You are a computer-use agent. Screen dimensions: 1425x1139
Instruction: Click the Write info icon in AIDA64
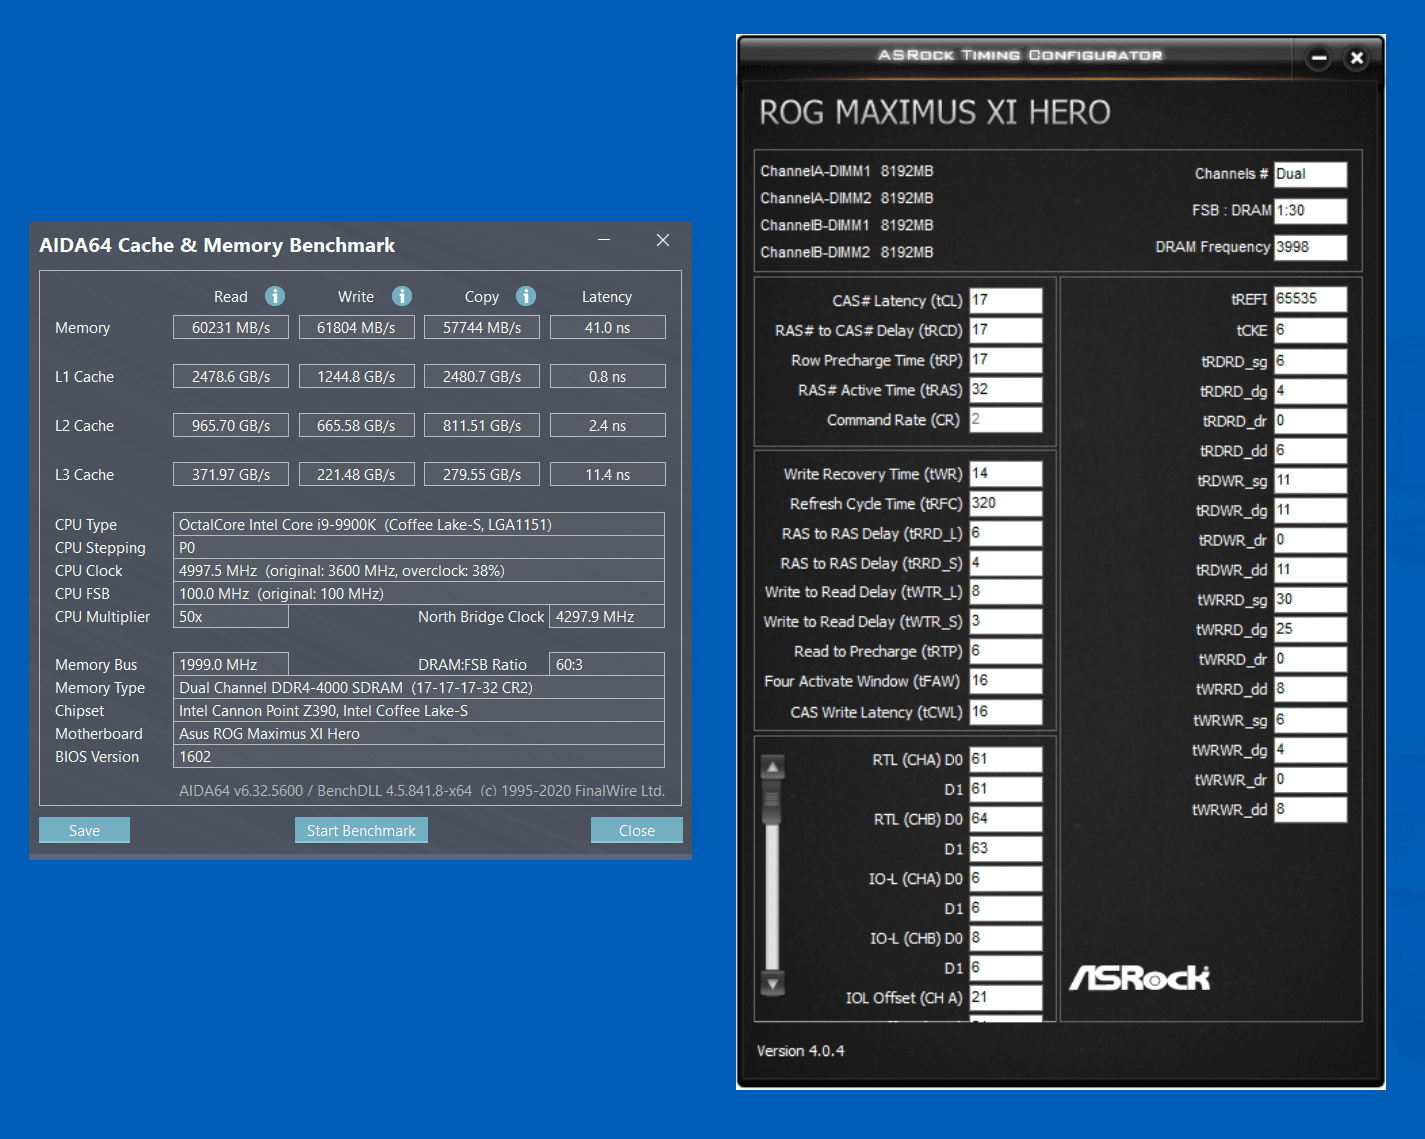[402, 296]
